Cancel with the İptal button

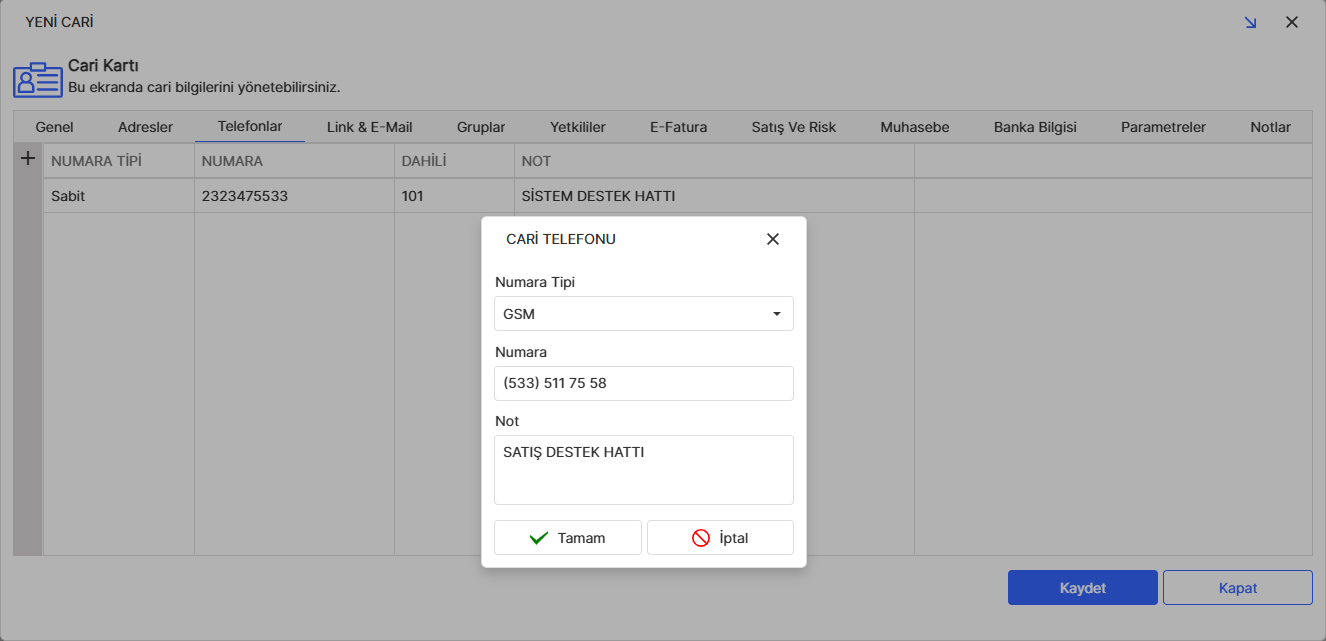pyautogui.click(x=720, y=538)
